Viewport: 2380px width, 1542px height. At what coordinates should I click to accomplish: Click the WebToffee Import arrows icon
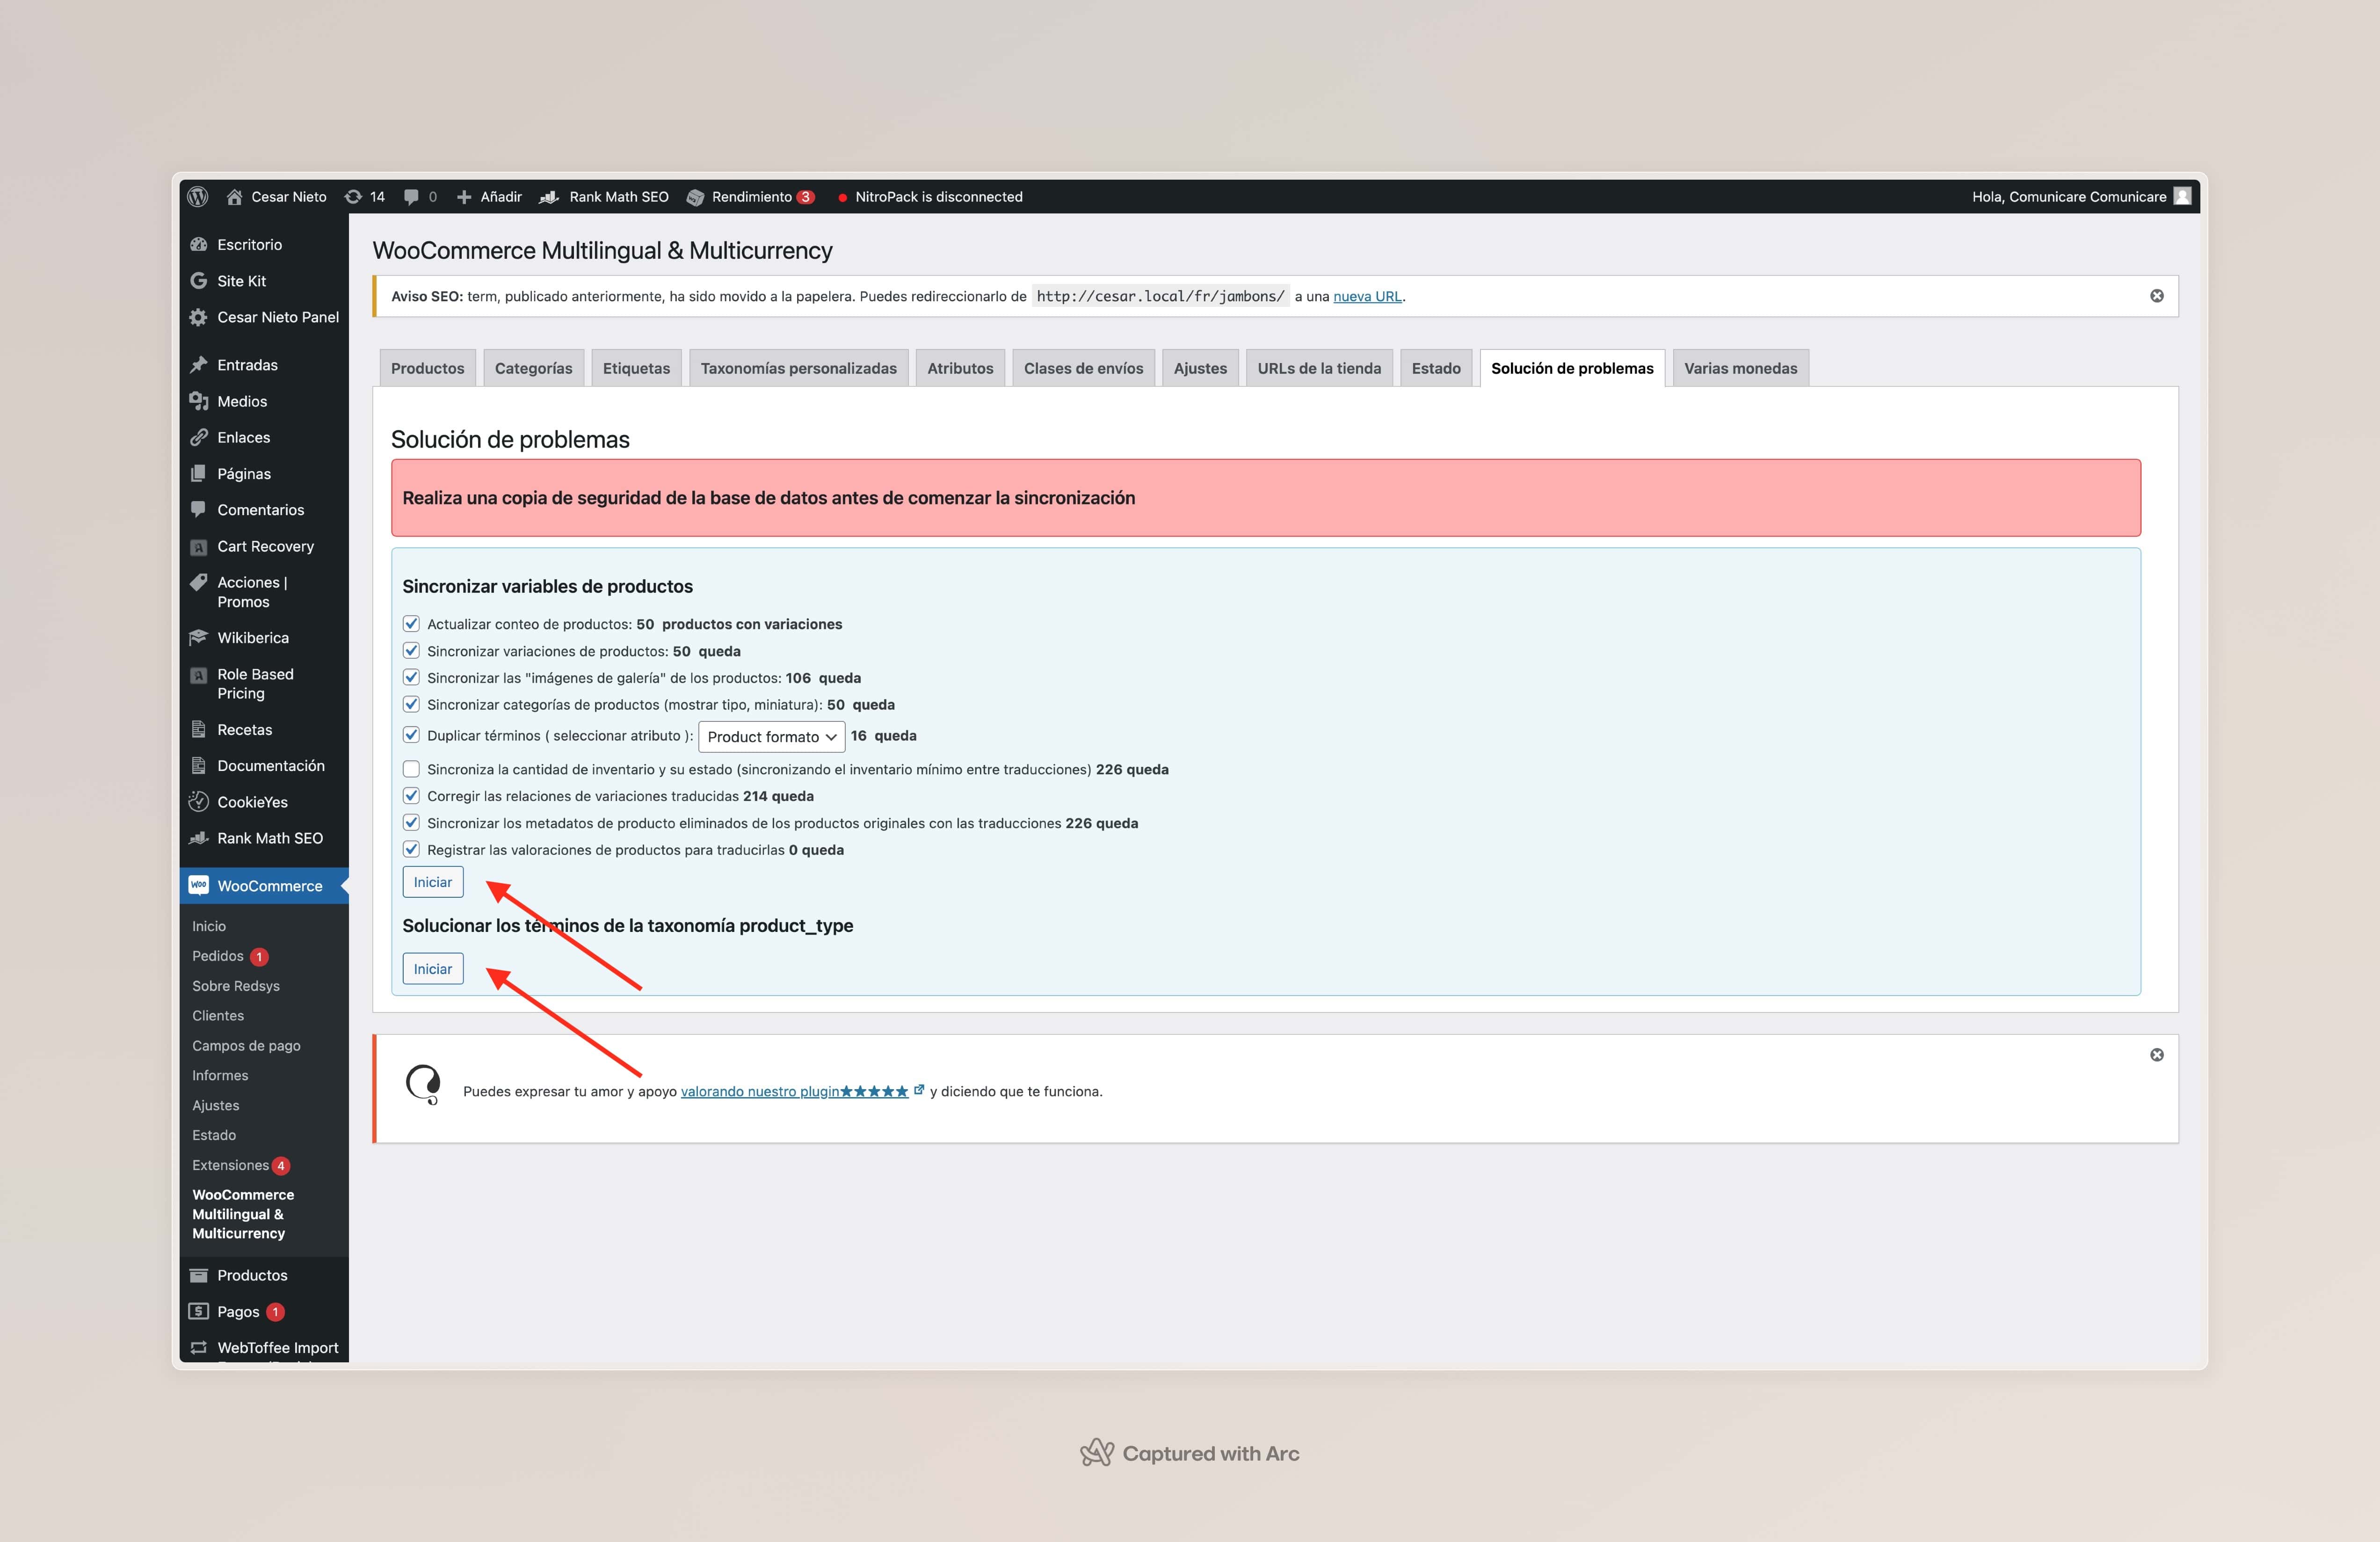coord(199,1347)
